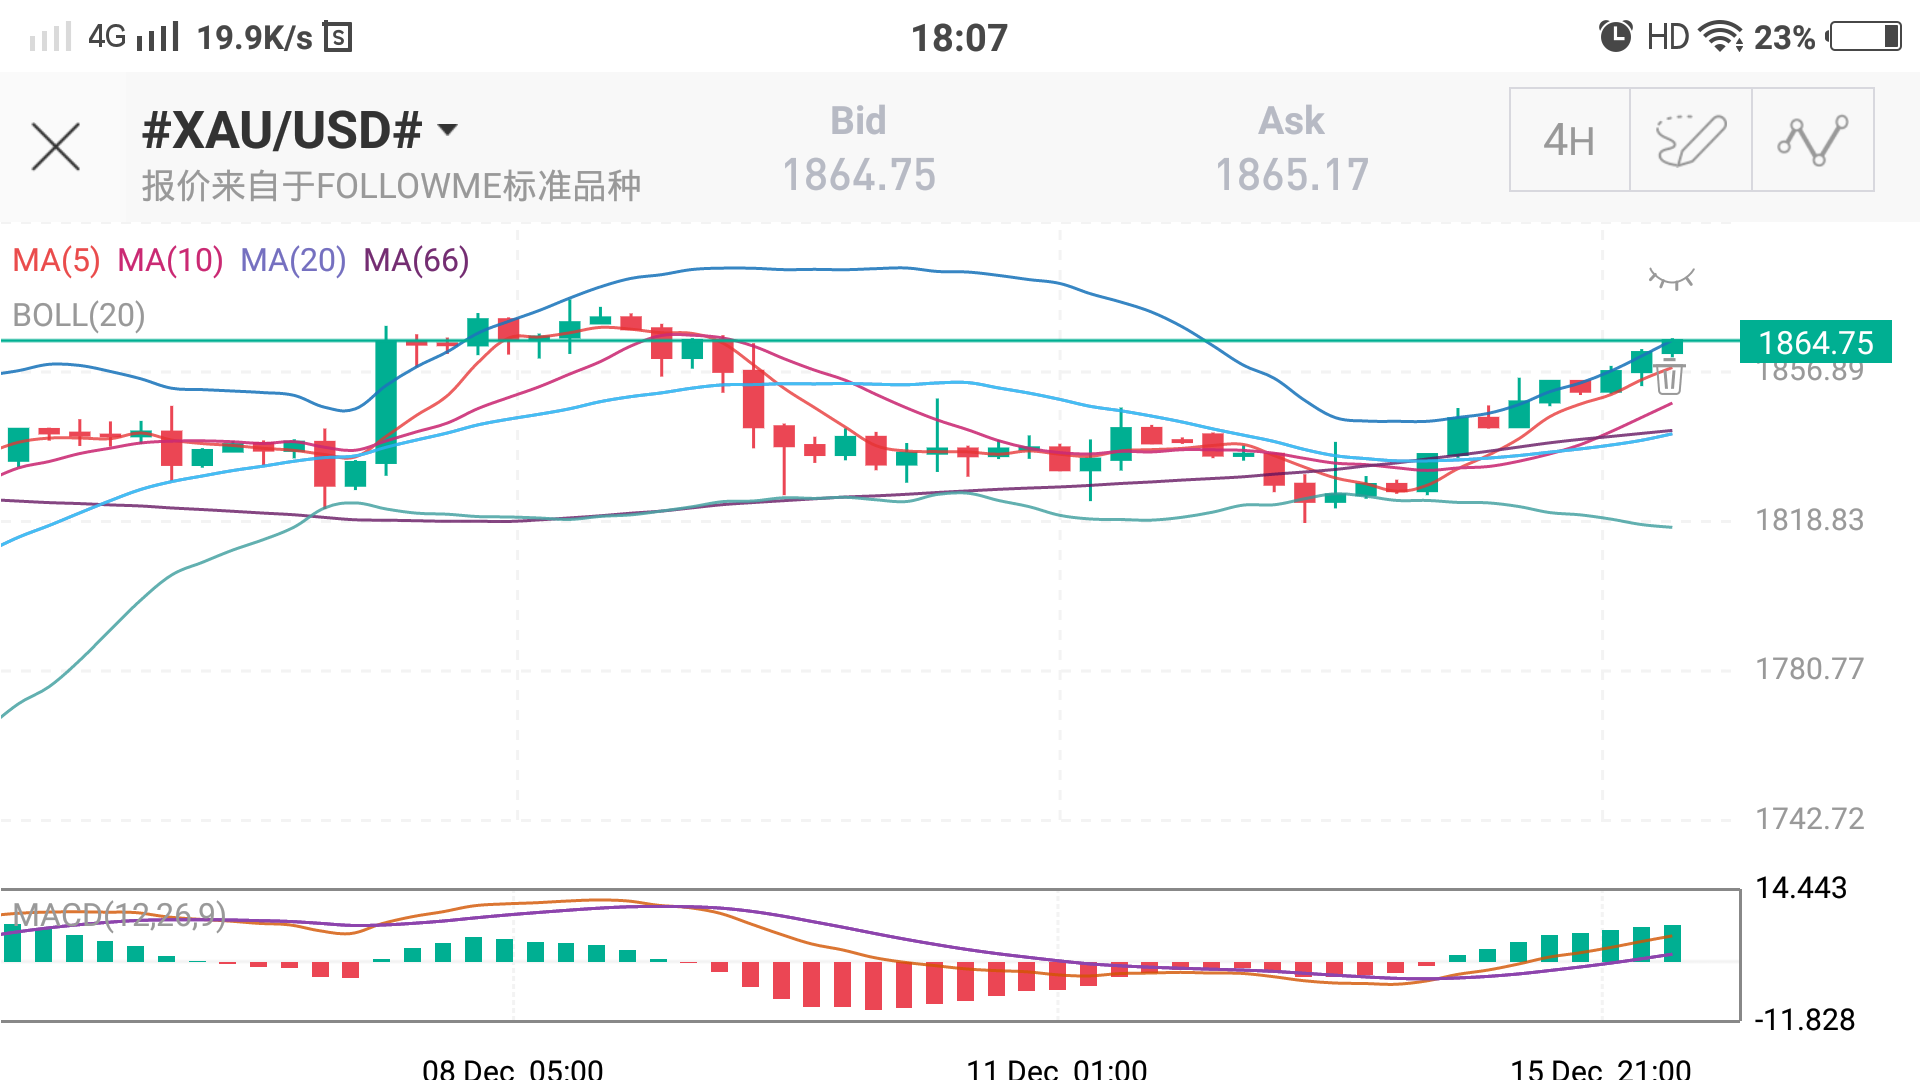Tap the alarm clock status bar icon
This screenshot has width=1920, height=1080.
[x=1615, y=37]
